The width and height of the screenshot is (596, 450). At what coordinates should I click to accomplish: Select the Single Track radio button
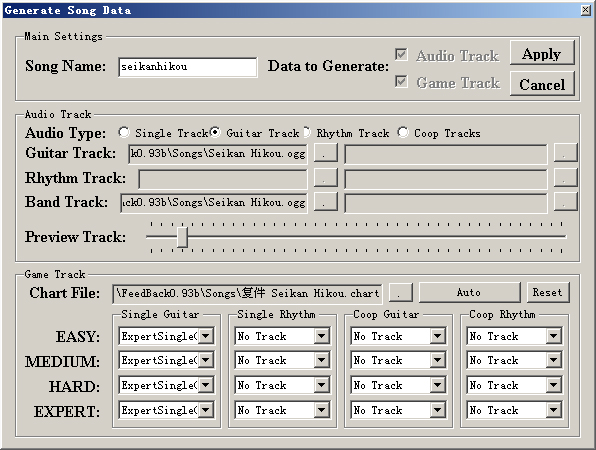pos(124,133)
